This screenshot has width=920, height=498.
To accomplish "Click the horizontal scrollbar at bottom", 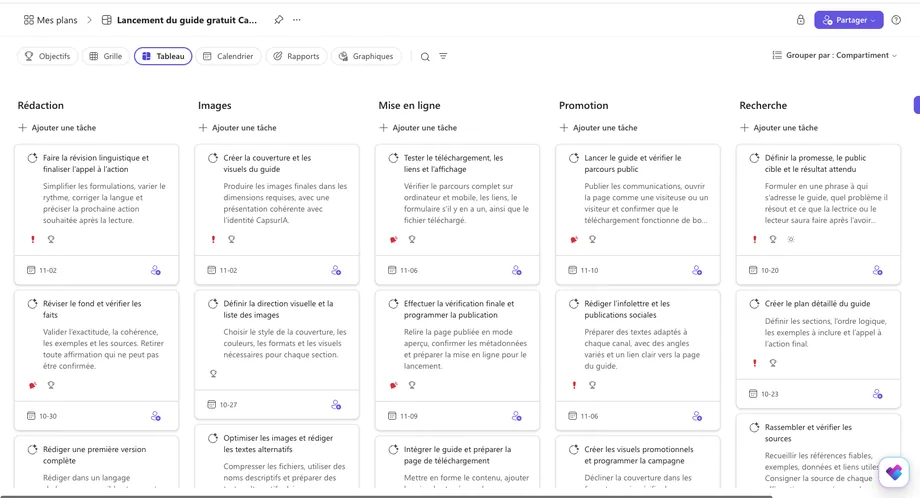I will point(386,496).
